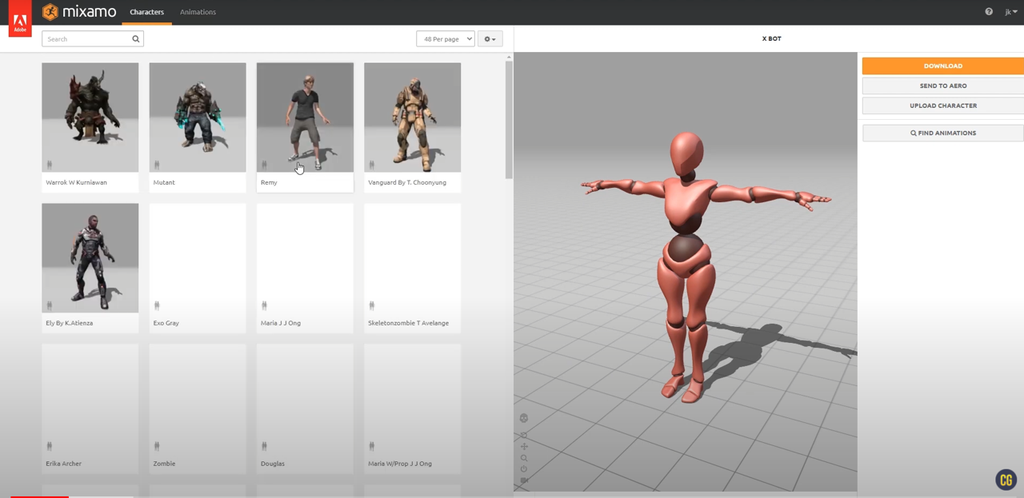Toggle skeleton view in 3D viewer
The height and width of the screenshot is (498, 1024).
tap(524, 418)
